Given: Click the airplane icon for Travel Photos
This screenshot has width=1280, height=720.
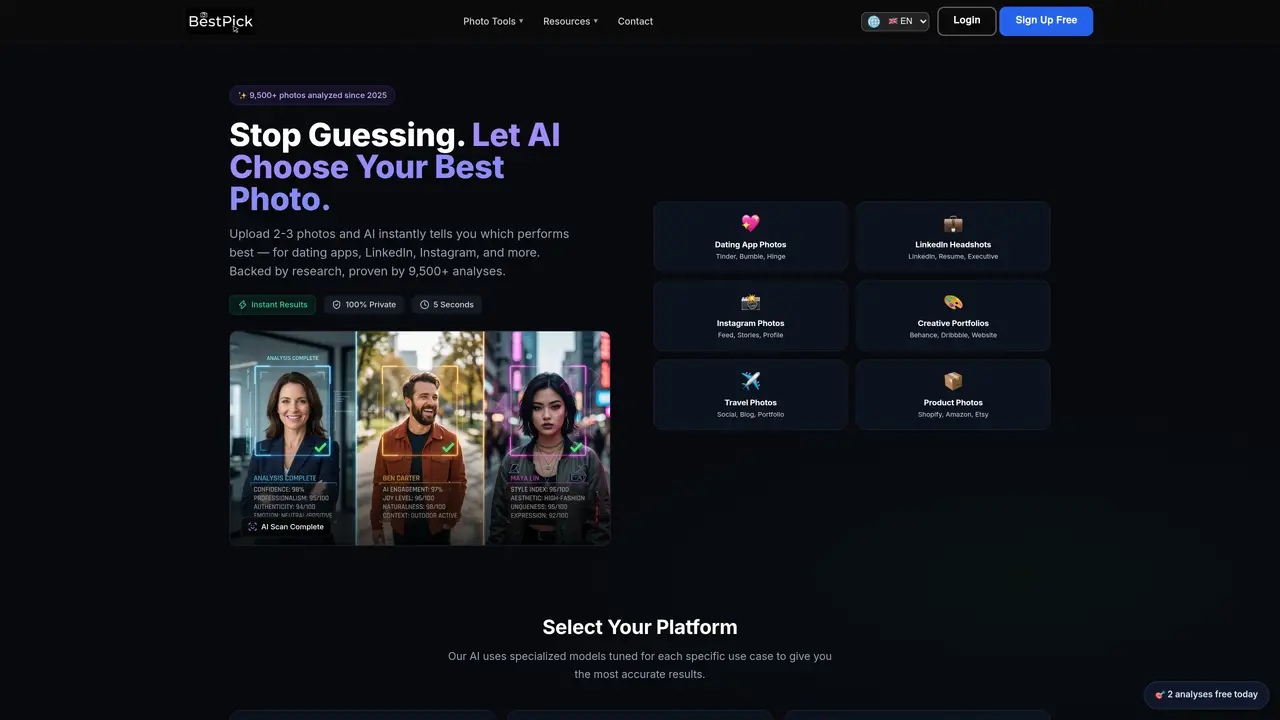Looking at the screenshot, I should click(750, 381).
